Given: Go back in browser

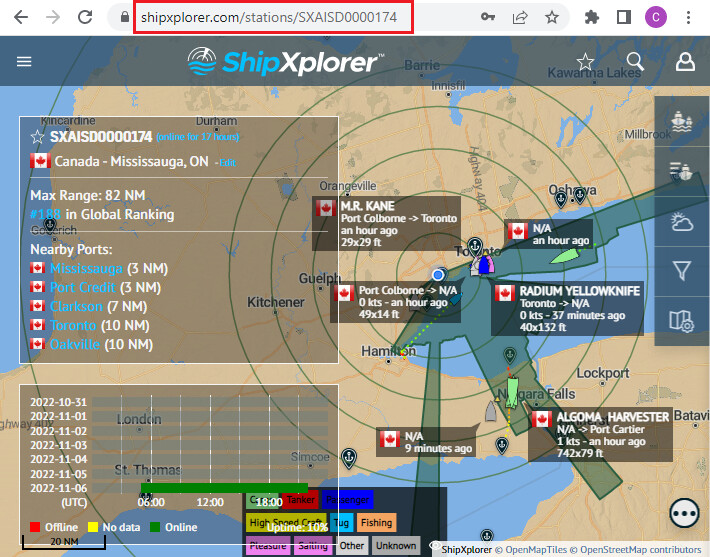Looking at the screenshot, I should tap(21, 17).
